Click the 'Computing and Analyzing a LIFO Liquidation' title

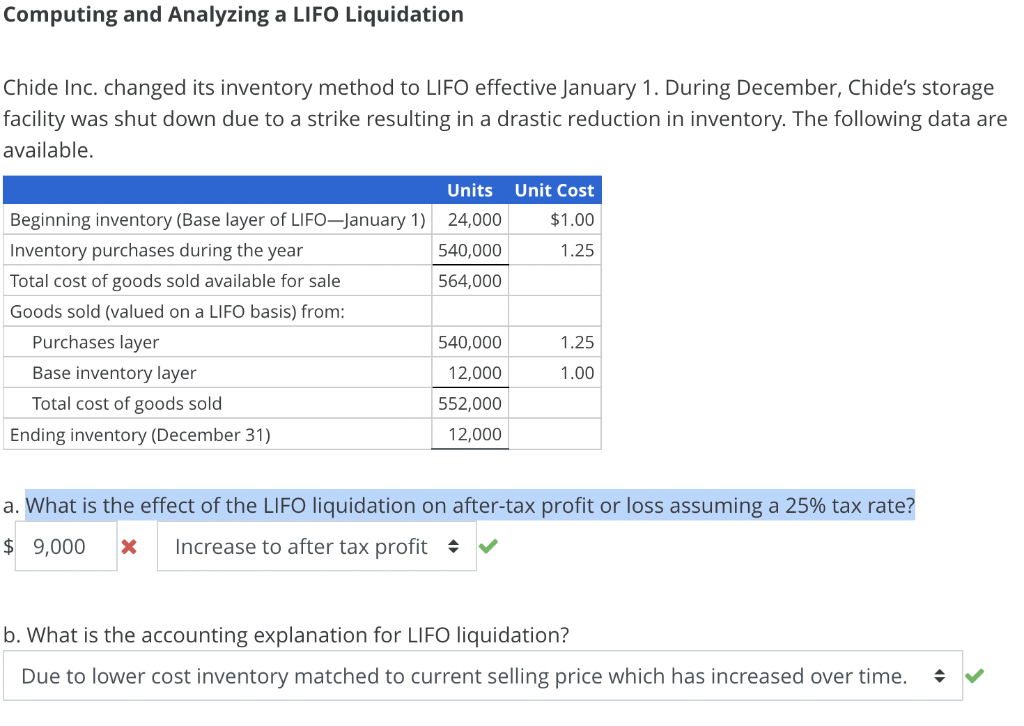[x=232, y=14]
